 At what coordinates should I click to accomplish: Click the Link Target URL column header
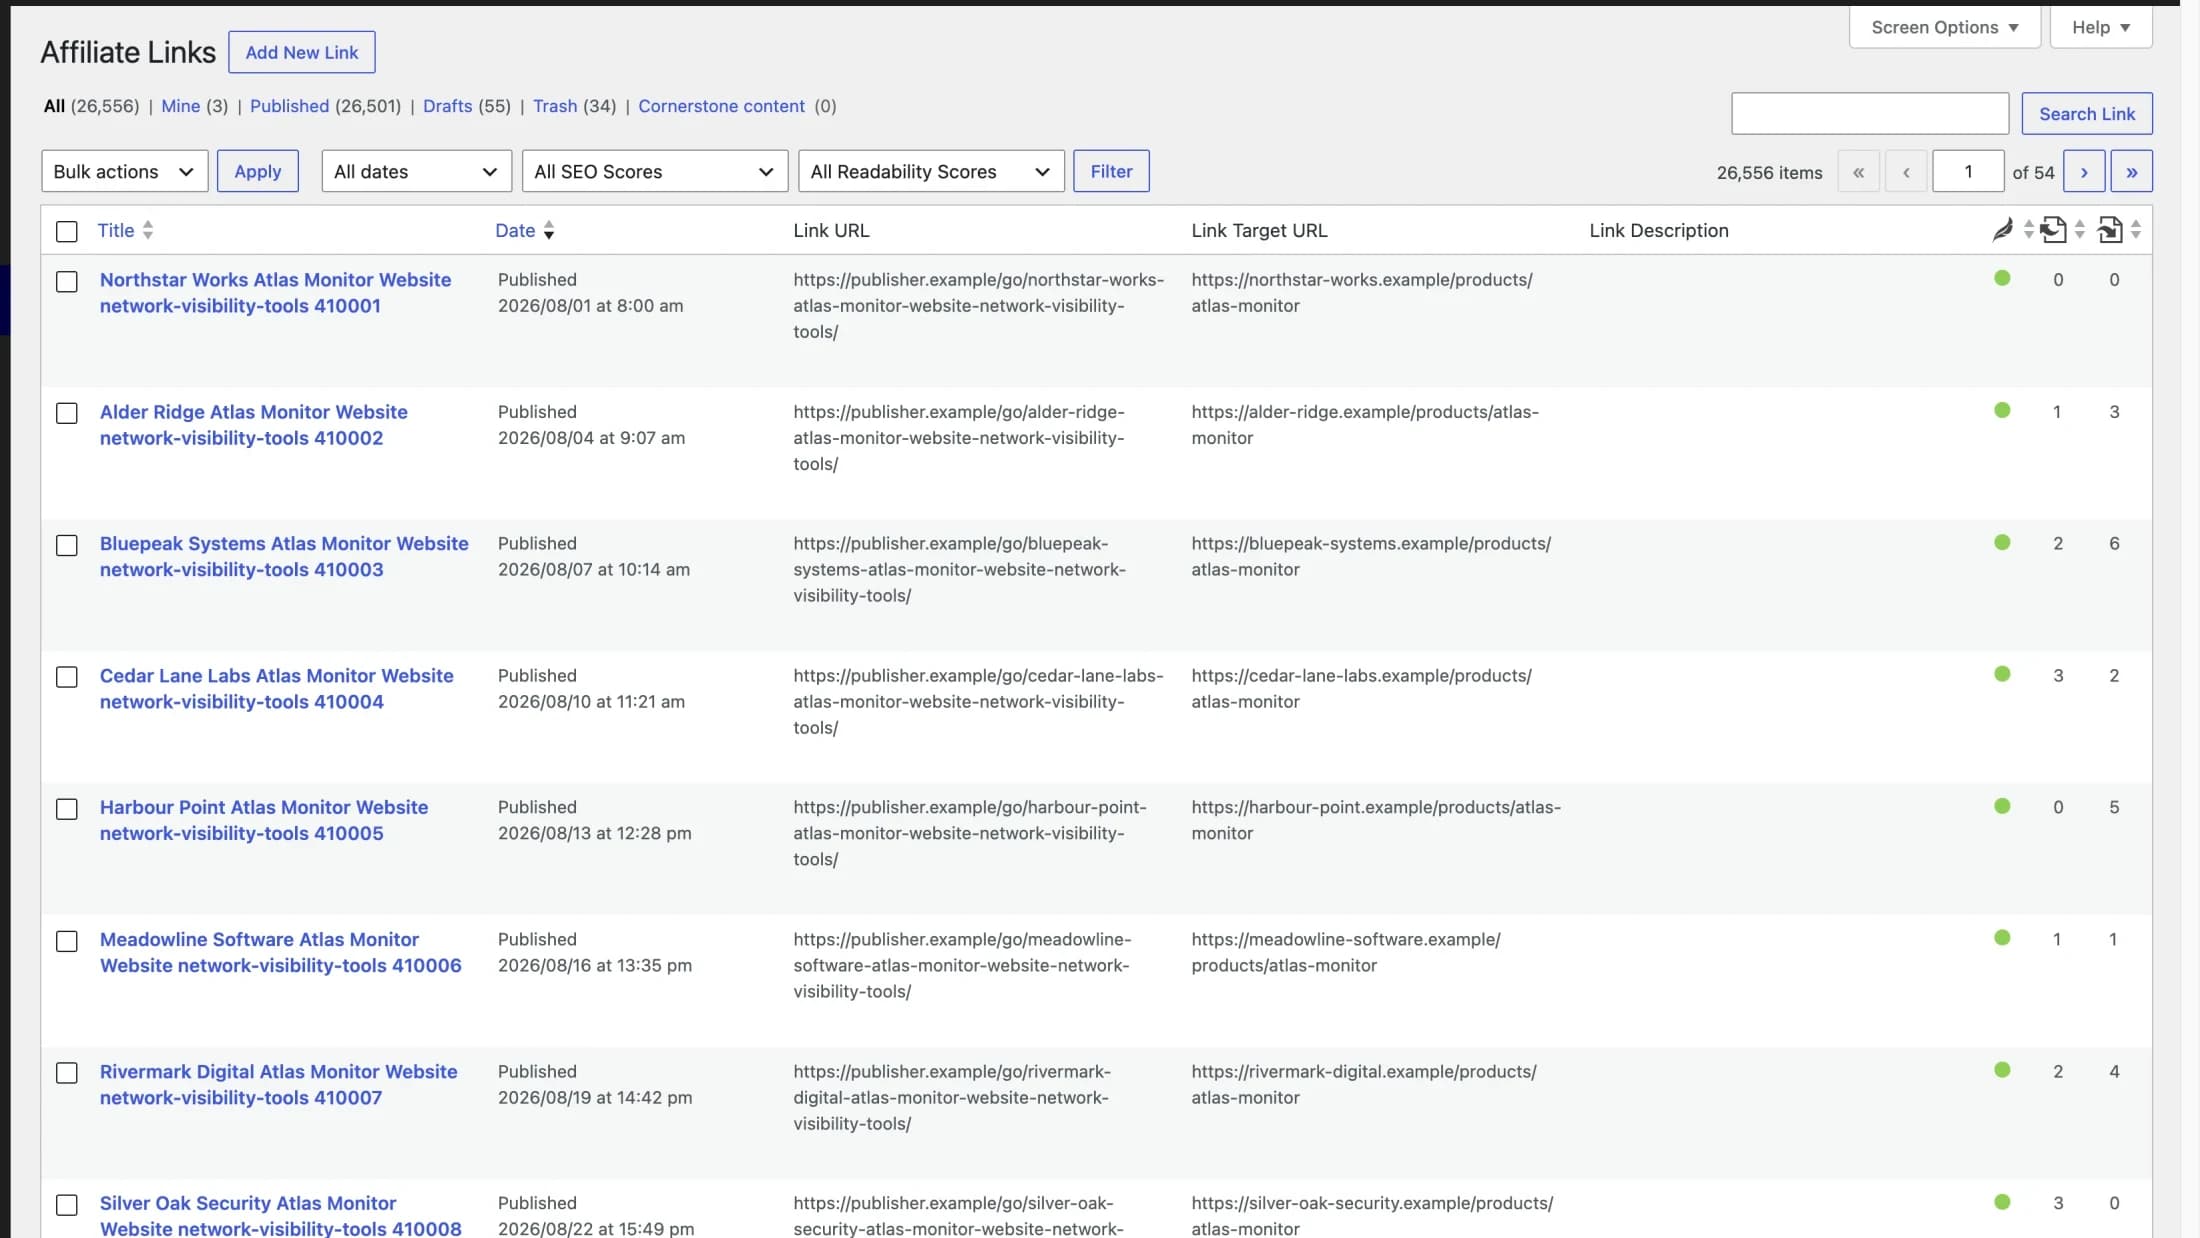pos(1259,231)
